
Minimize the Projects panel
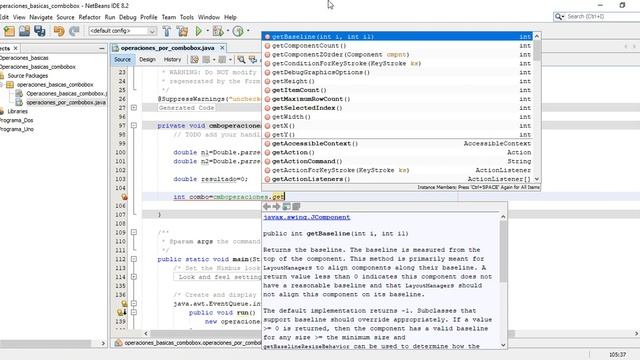coord(102,49)
